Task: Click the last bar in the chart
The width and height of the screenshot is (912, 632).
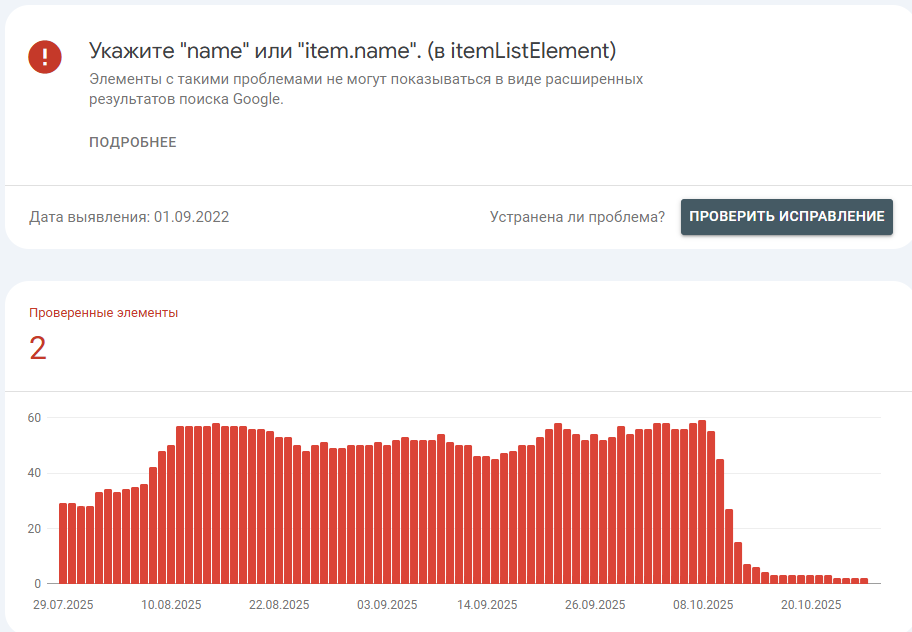Action: [x=864, y=580]
